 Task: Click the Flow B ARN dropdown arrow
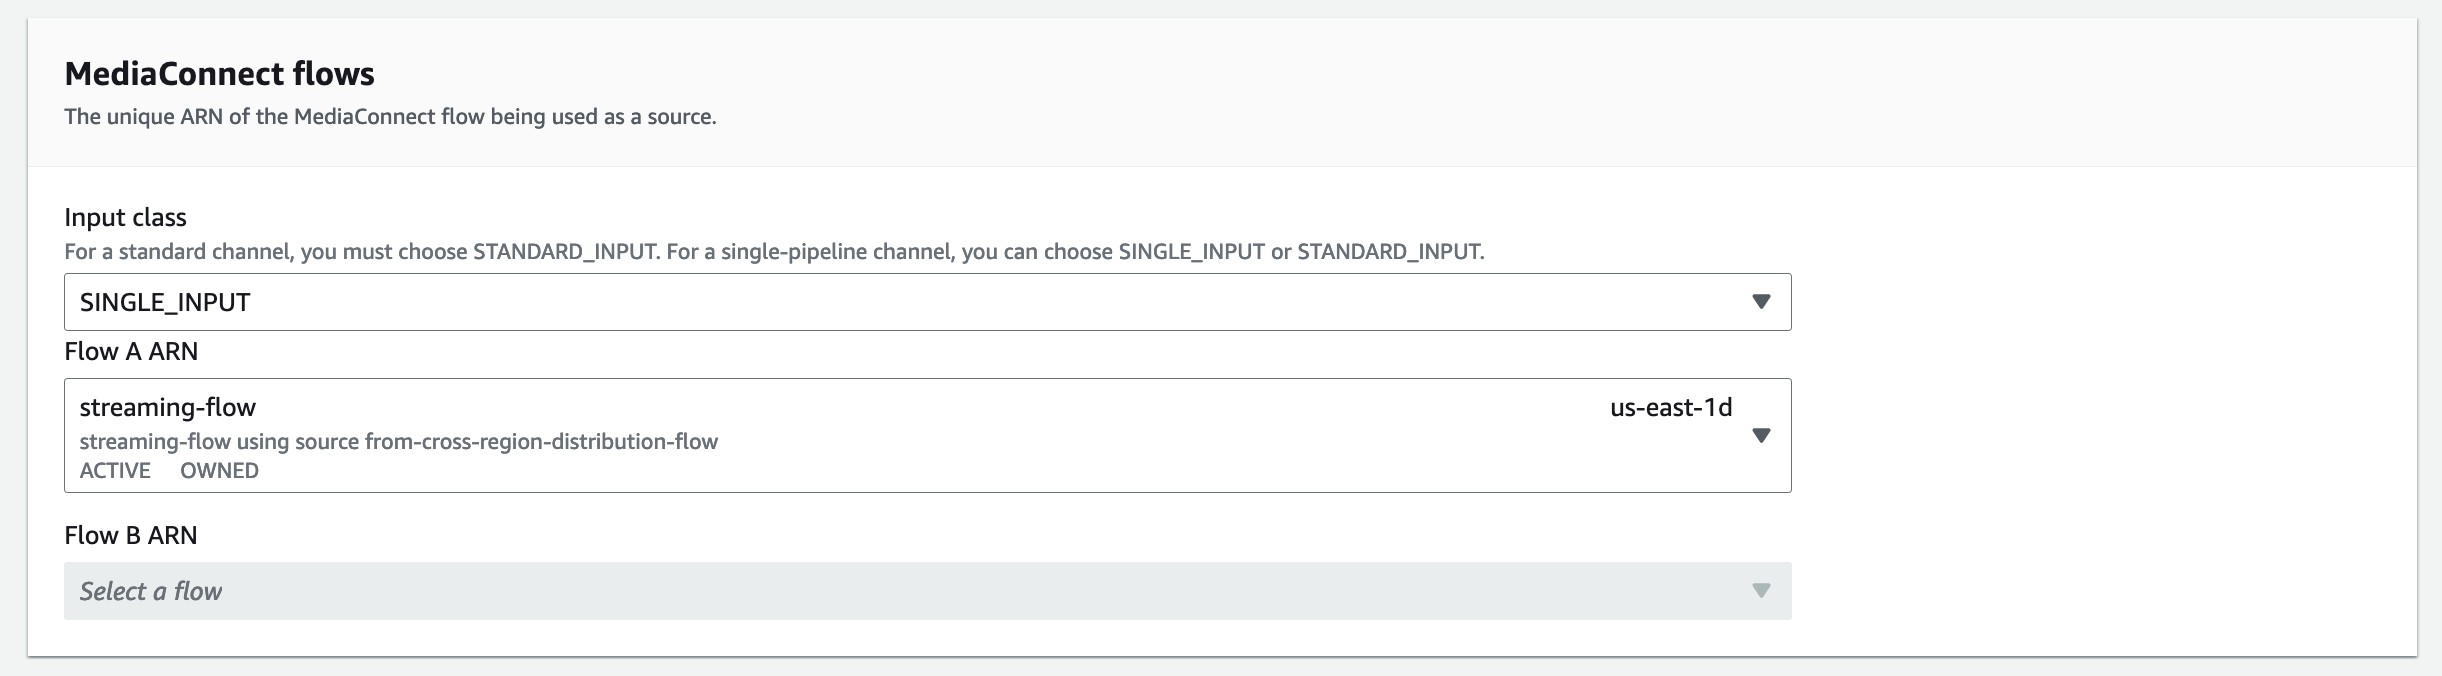tap(1761, 591)
